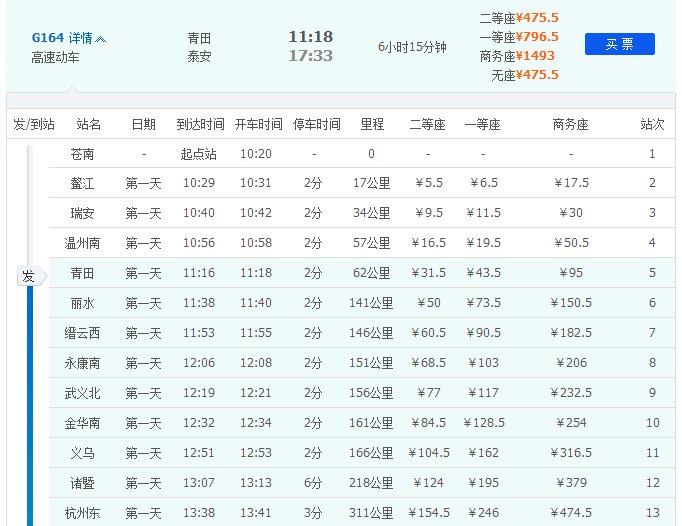Click the 杭州东 station name
This screenshot has height=526, width=682.
pyautogui.click(x=84, y=513)
